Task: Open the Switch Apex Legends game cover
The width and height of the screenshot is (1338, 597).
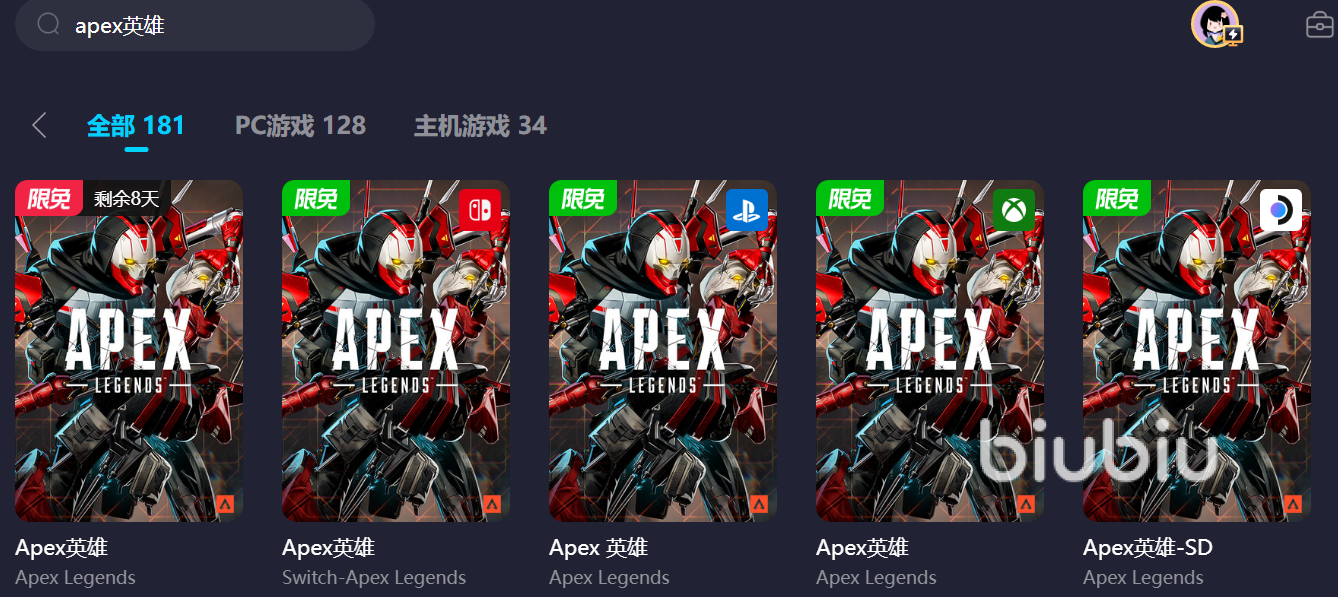Action: (x=396, y=351)
